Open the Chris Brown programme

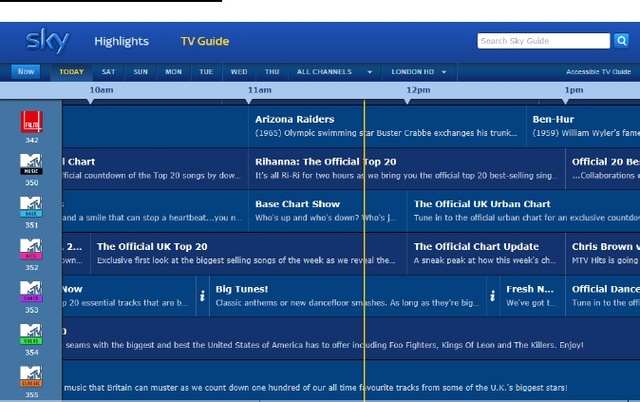point(603,253)
